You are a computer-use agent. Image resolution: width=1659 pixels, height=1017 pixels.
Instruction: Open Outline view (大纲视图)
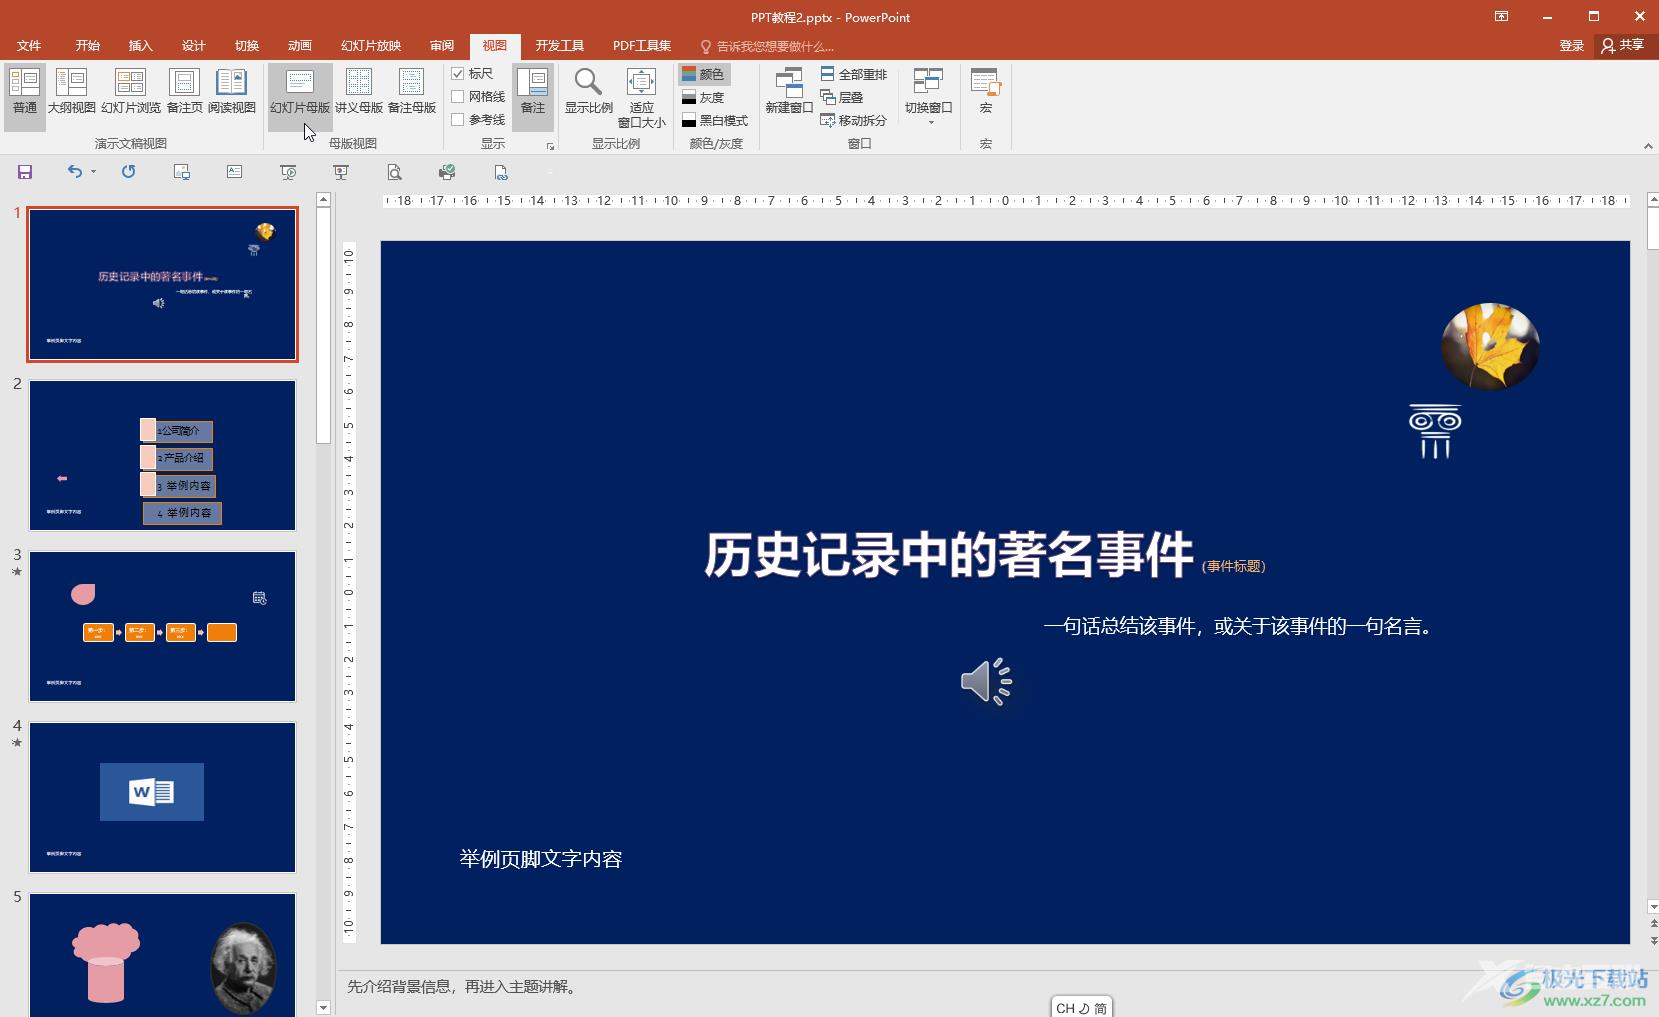pos(71,91)
